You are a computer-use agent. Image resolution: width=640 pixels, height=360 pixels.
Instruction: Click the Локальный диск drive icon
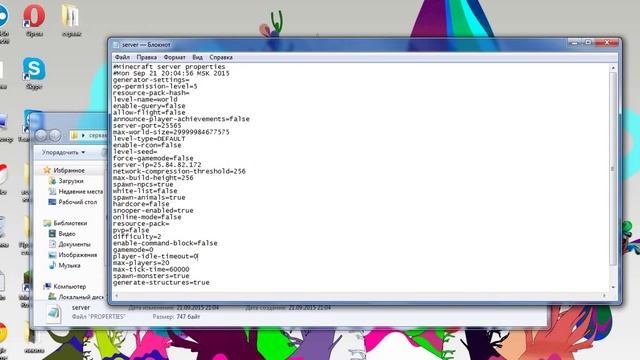pos(52,297)
